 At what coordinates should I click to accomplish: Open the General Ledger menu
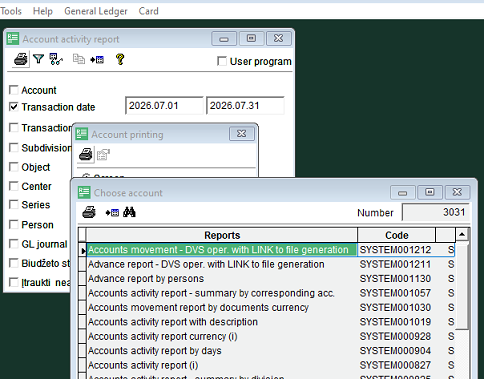click(96, 11)
